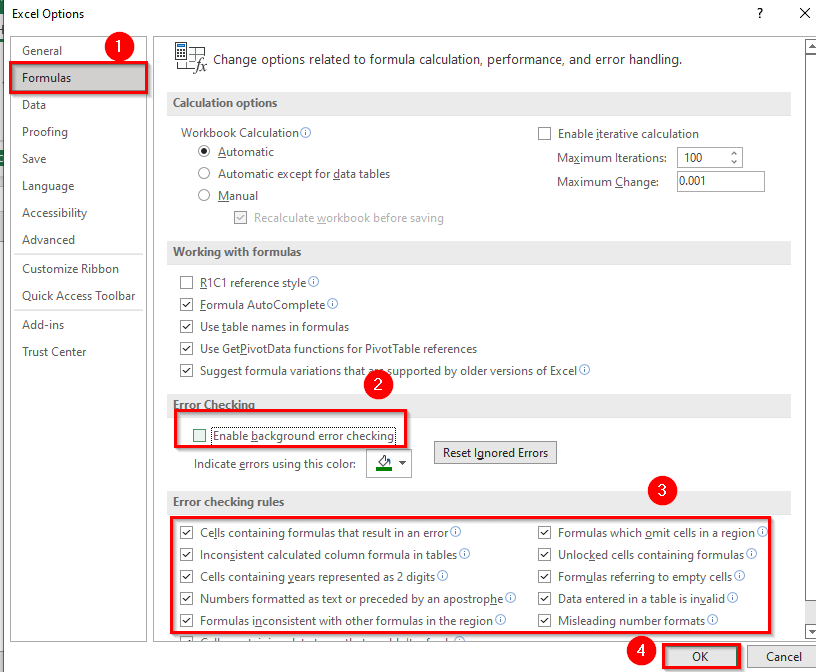This screenshot has height=672, width=816.
Task: Select Automatic except for data tables
Action: click(x=204, y=173)
